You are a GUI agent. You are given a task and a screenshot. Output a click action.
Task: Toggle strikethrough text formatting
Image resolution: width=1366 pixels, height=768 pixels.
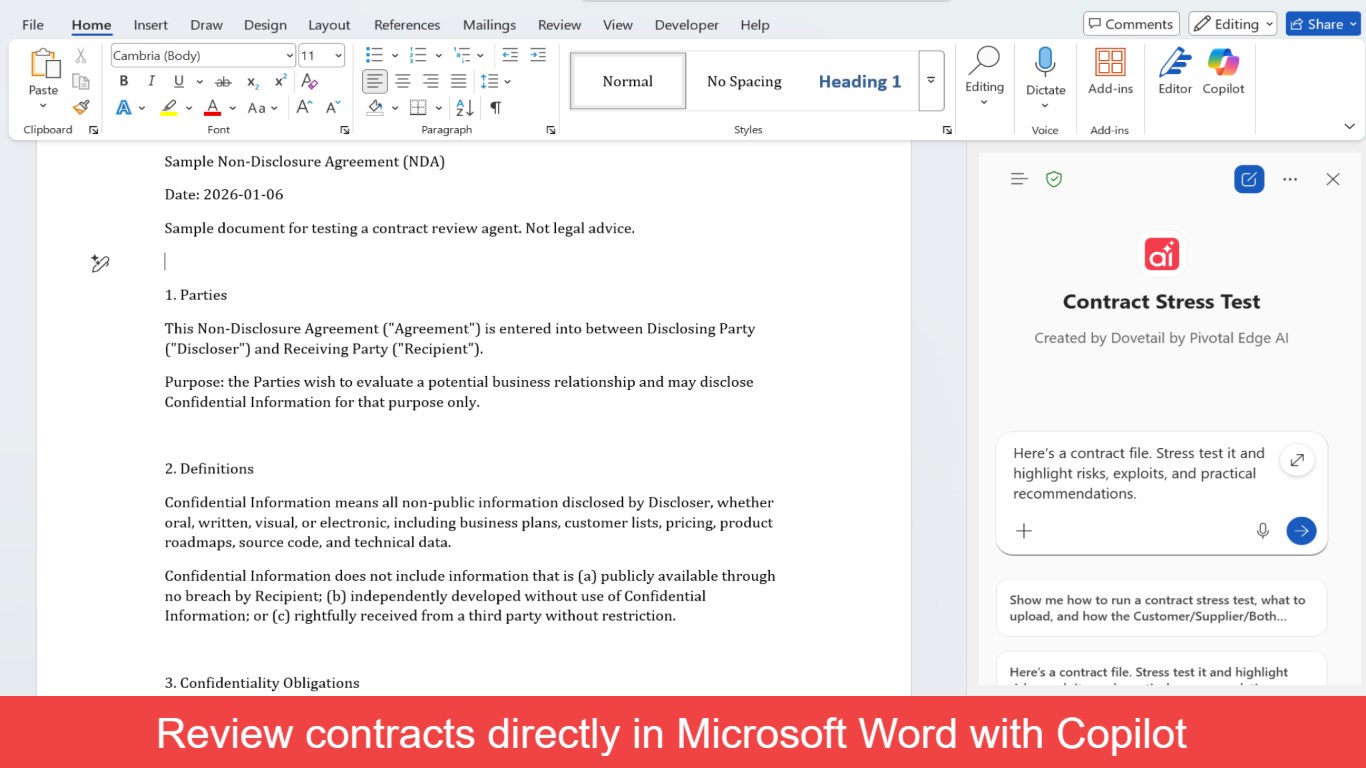pos(223,82)
